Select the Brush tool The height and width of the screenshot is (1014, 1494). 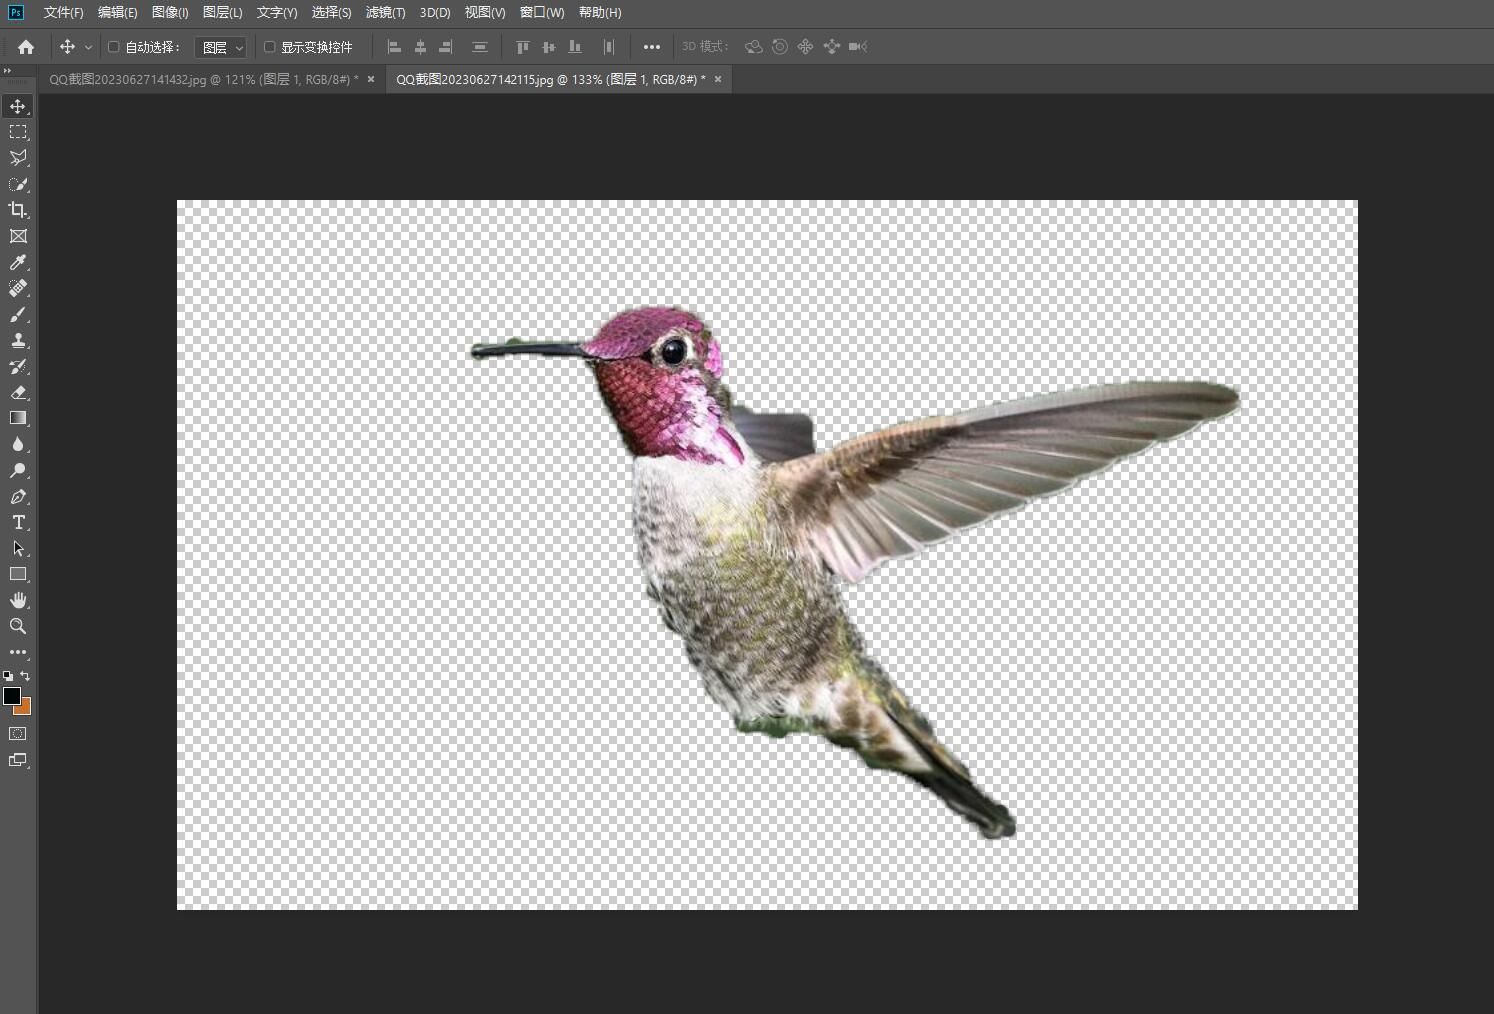18,315
